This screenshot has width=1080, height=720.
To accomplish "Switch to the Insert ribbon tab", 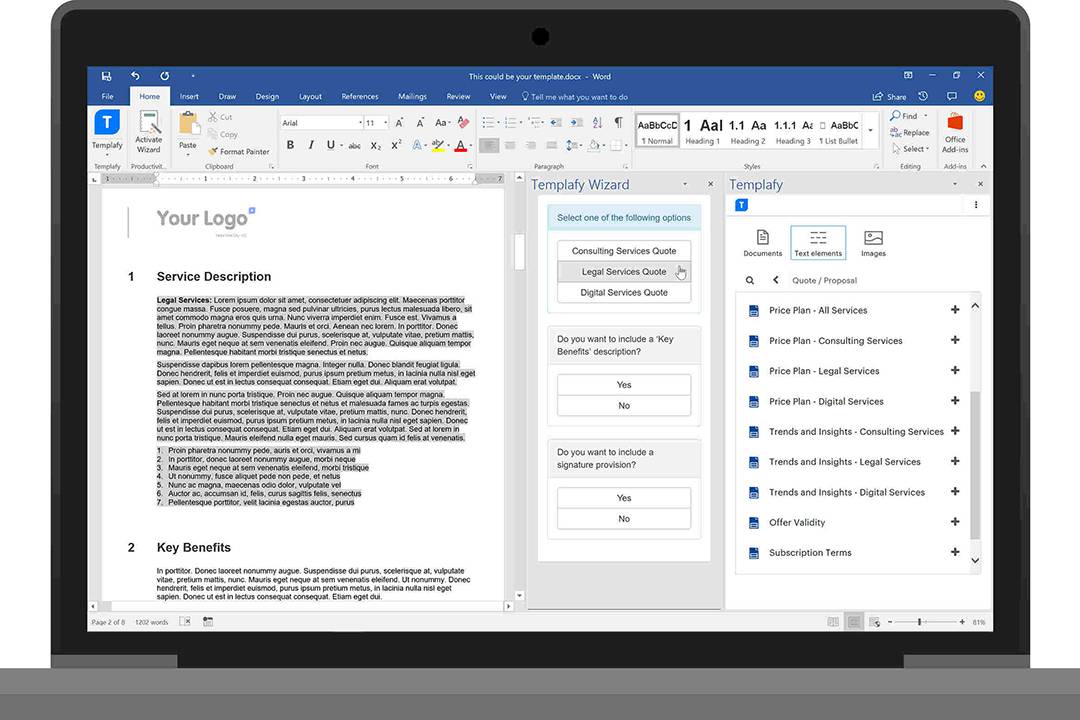I will (x=189, y=97).
